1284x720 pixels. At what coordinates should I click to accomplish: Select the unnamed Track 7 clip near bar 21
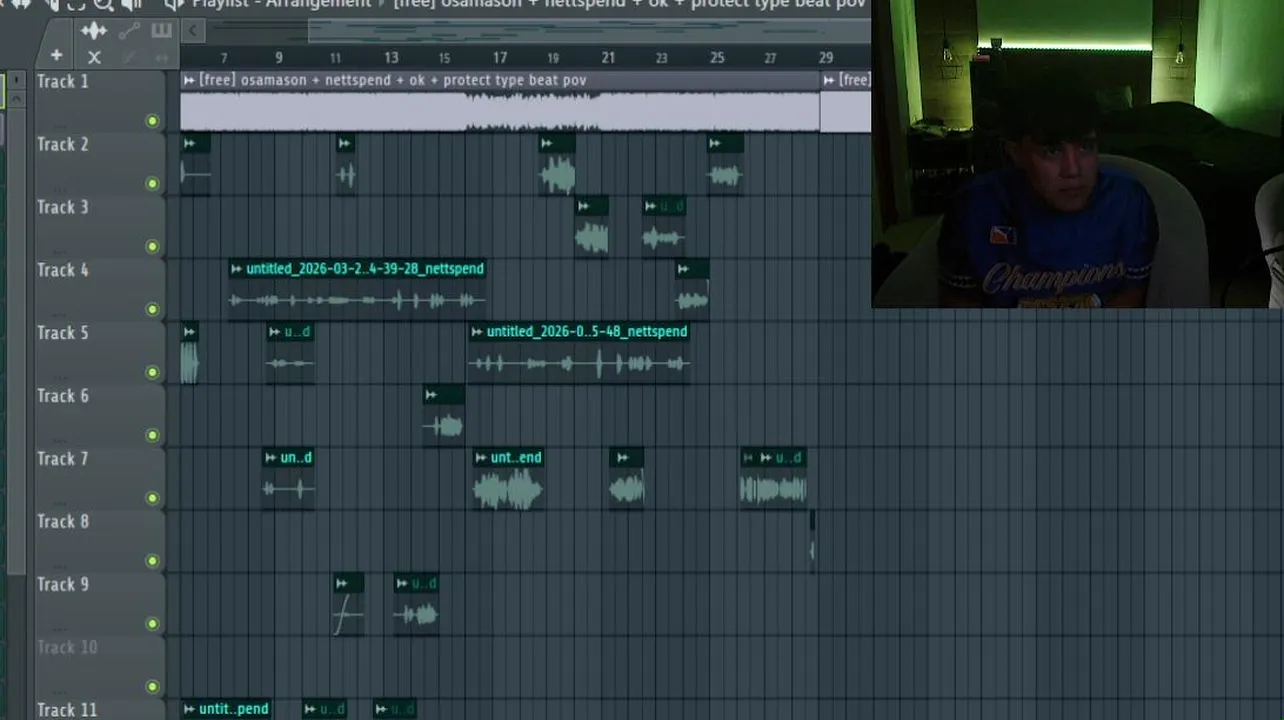(x=627, y=479)
